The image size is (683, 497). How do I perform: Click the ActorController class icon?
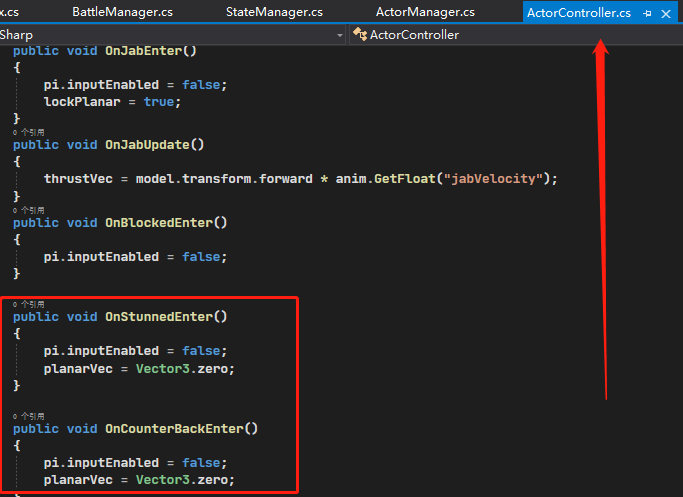pyautogui.click(x=360, y=34)
